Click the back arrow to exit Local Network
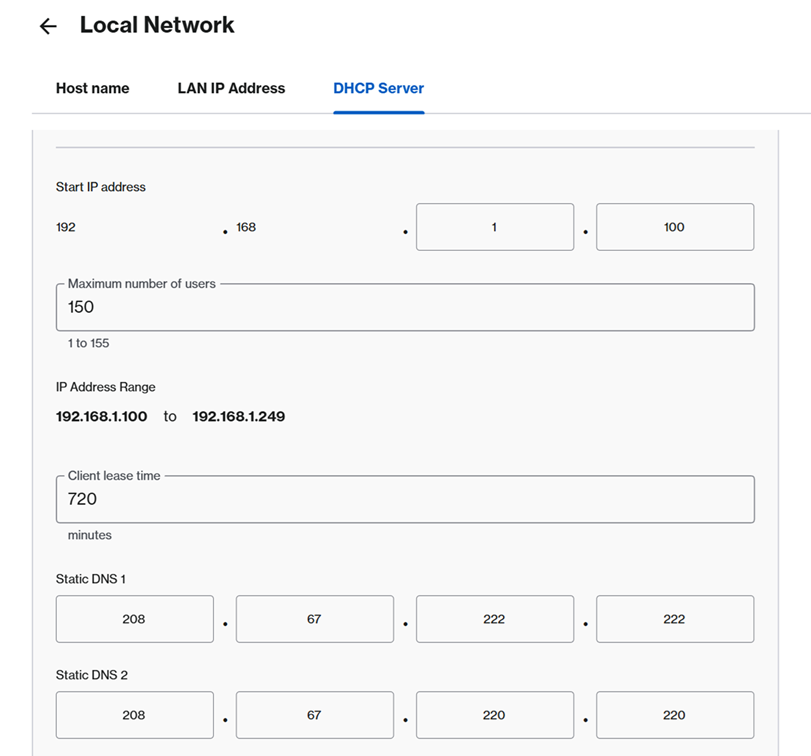Image resolution: width=811 pixels, height=756 pixels. 47,25
